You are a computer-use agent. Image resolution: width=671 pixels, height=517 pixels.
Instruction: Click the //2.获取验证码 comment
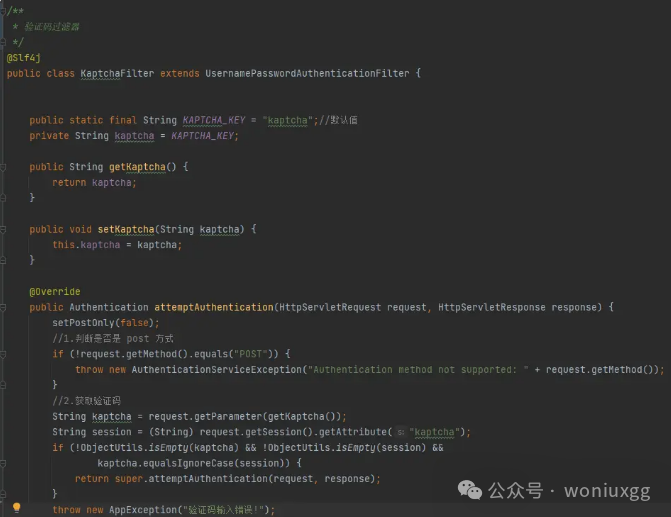[86, 401]
